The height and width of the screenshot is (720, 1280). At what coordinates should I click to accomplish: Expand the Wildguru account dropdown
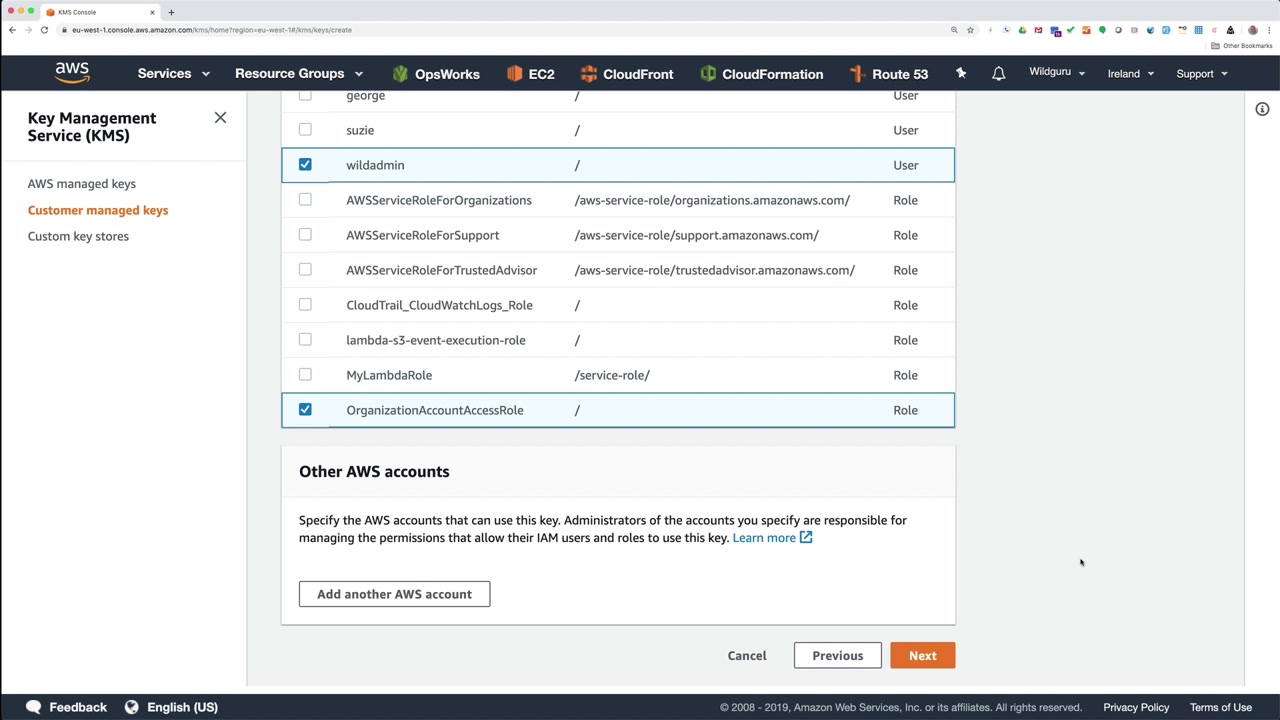[x=1056, y=73]
